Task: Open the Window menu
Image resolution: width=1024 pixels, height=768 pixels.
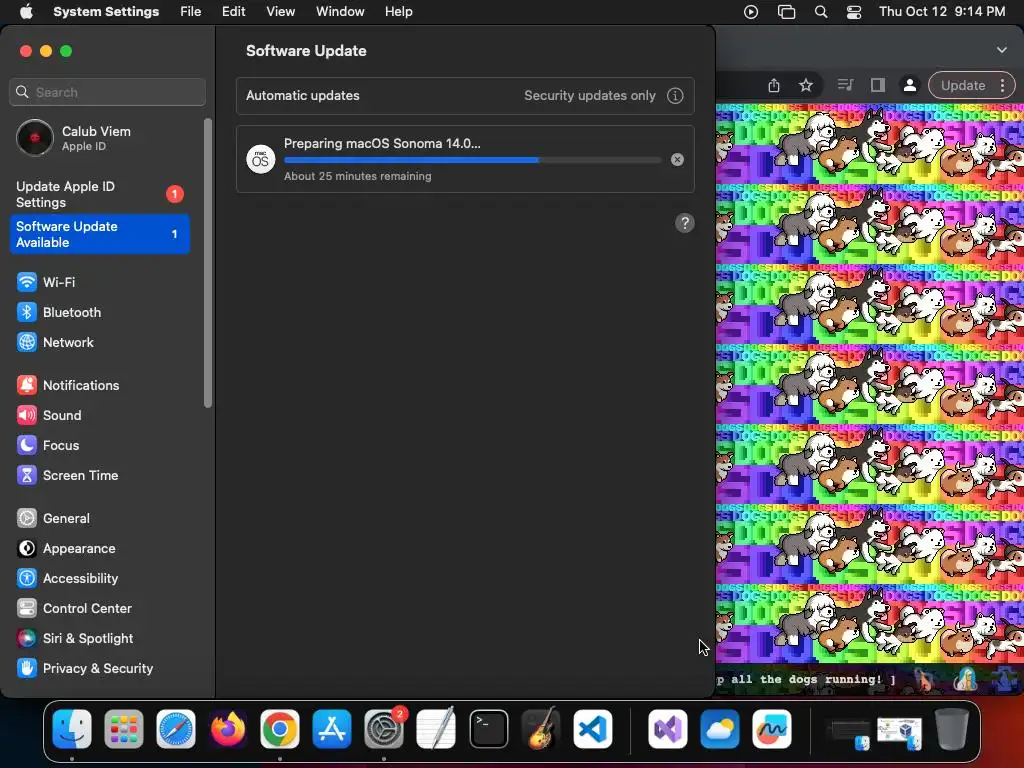Action: click(340, 12)
